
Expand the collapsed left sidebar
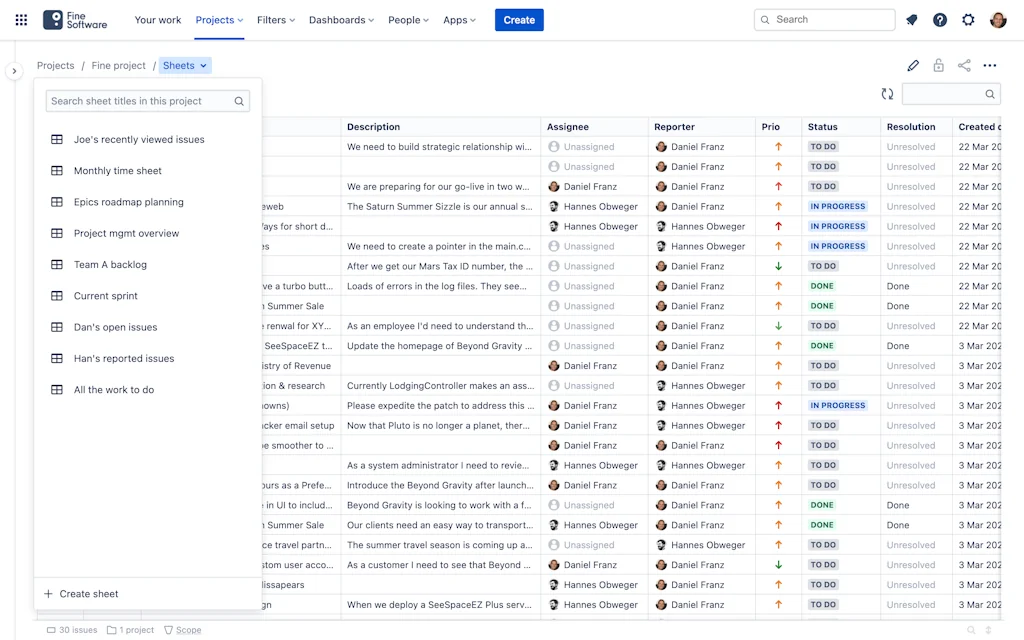(14, 71)
